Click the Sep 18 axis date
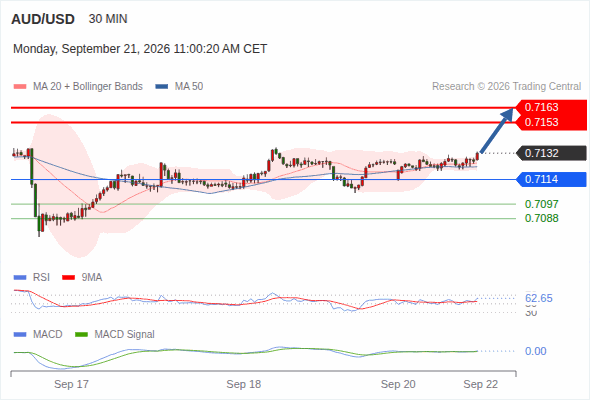590x400 pixels. [x=243, y=384]
